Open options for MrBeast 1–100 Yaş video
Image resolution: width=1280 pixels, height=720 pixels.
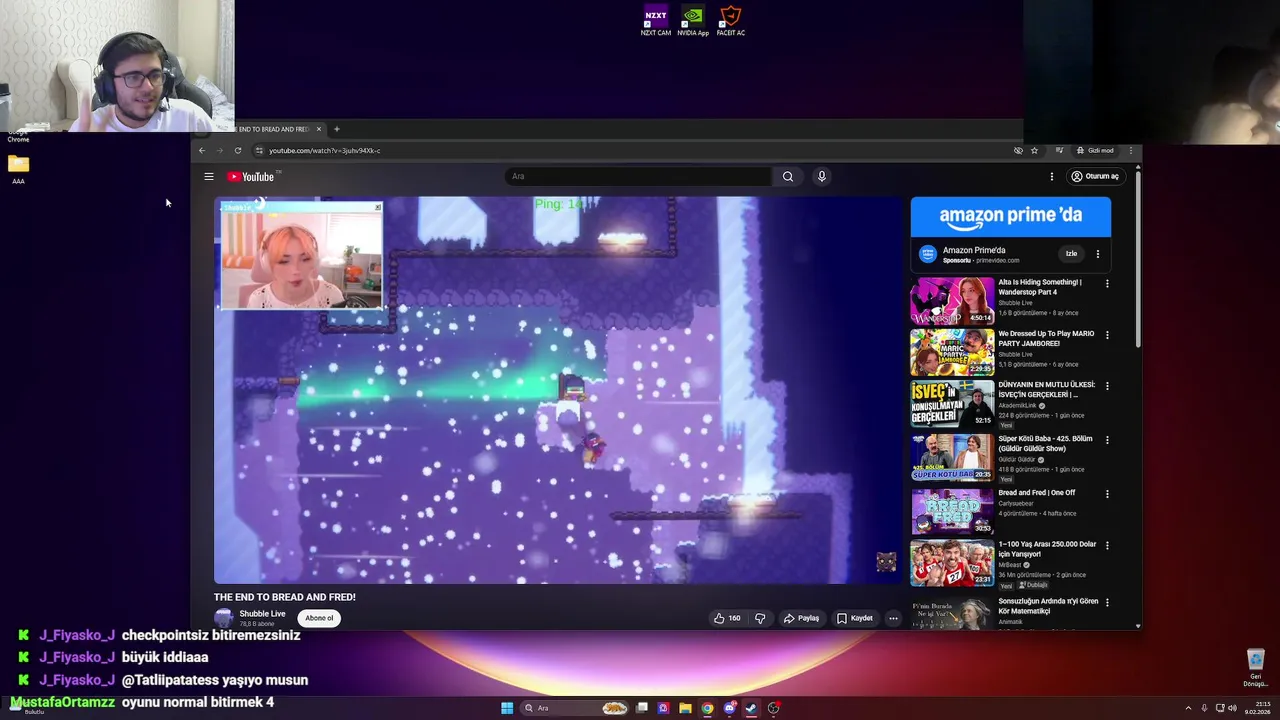click(x=1107, y=545)
